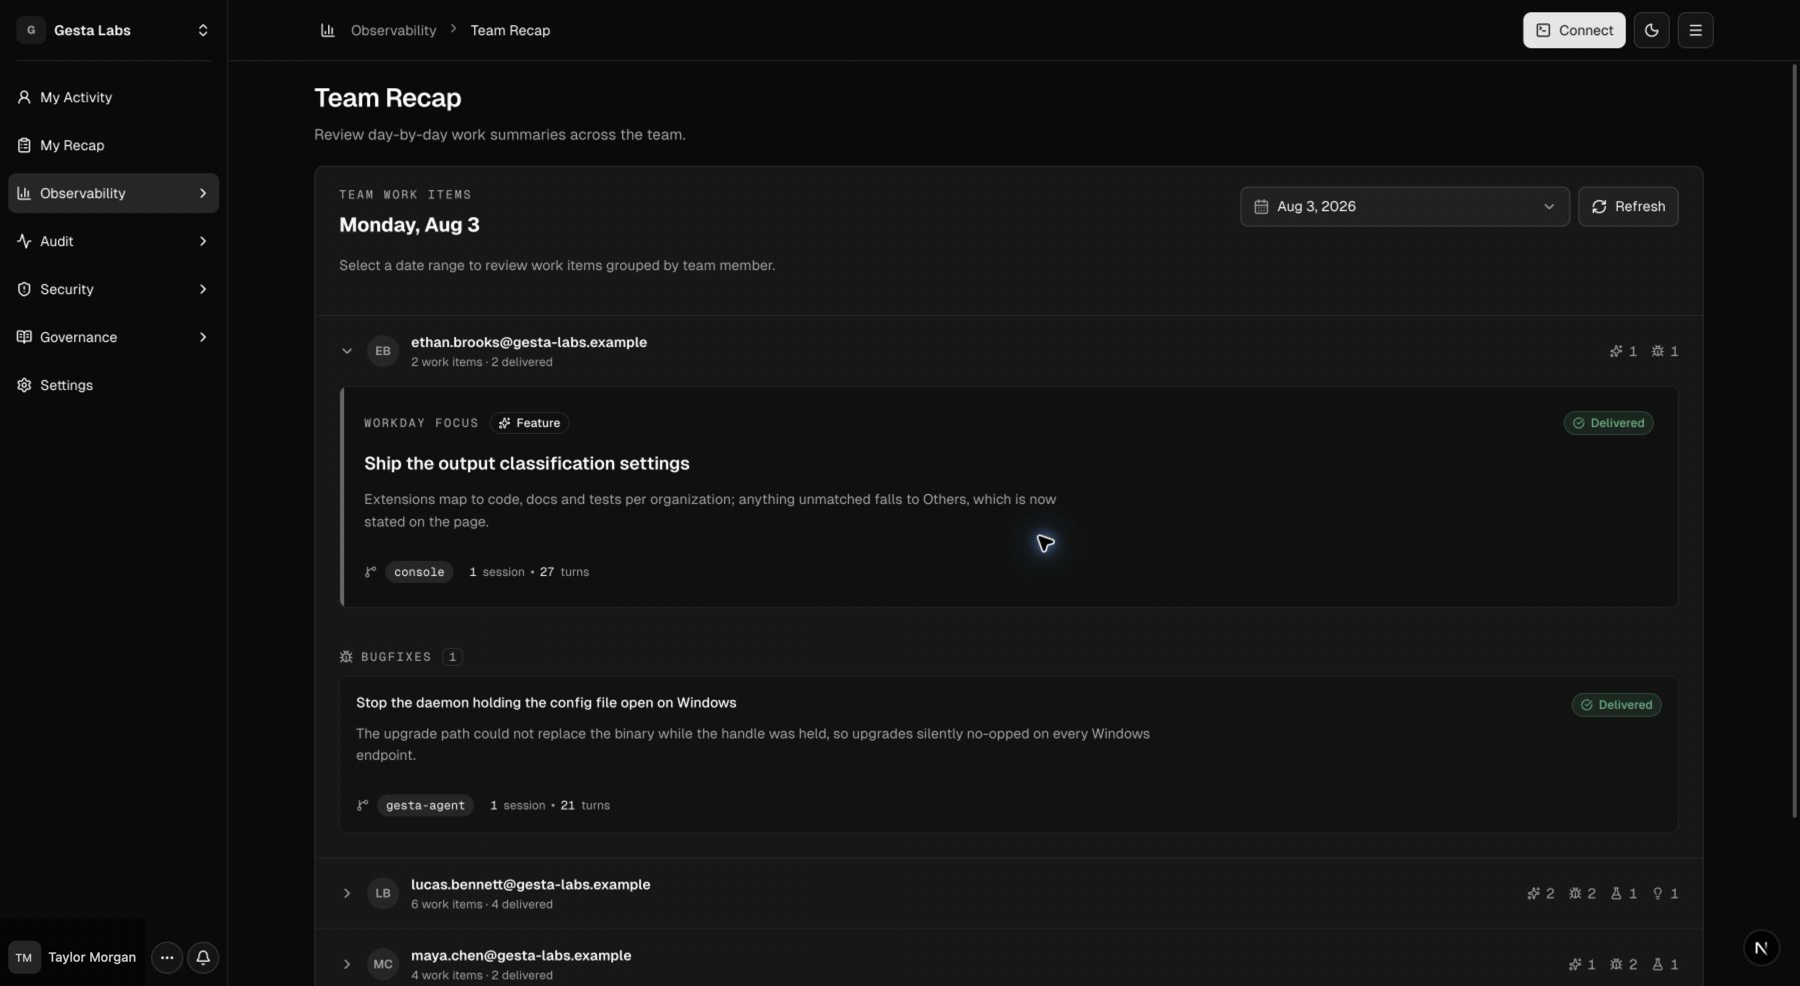Expand the lucas.bennett work items row
The height and width of the screenshot is (986, 1800).
click(x=347, y=893)
